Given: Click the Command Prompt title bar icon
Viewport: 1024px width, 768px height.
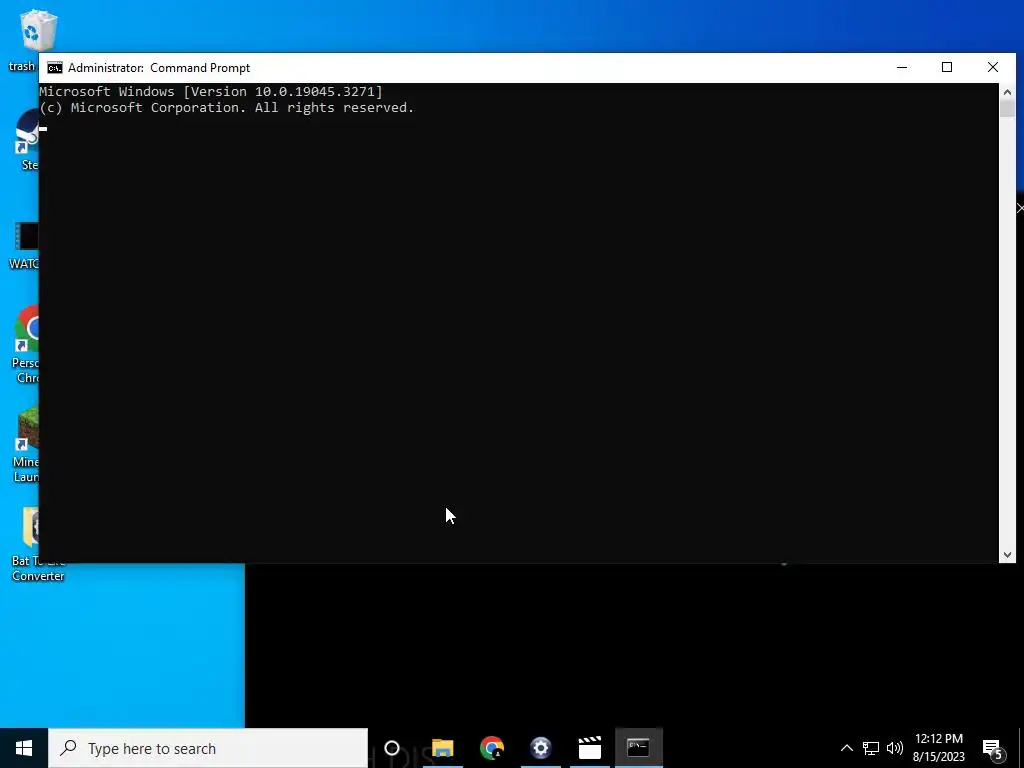Looking at the screenshot, I should [55, 68].
